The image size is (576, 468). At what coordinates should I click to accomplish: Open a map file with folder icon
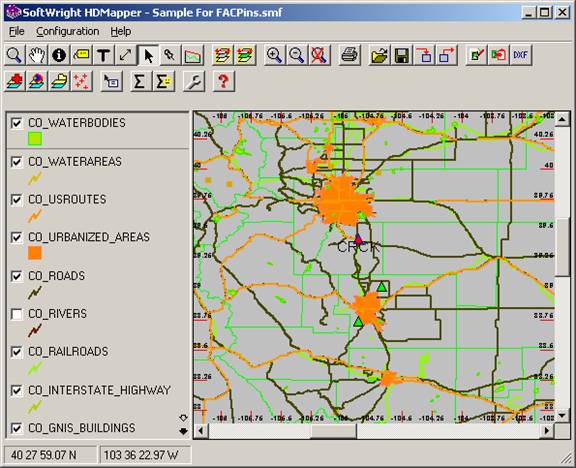coord(379,55)
